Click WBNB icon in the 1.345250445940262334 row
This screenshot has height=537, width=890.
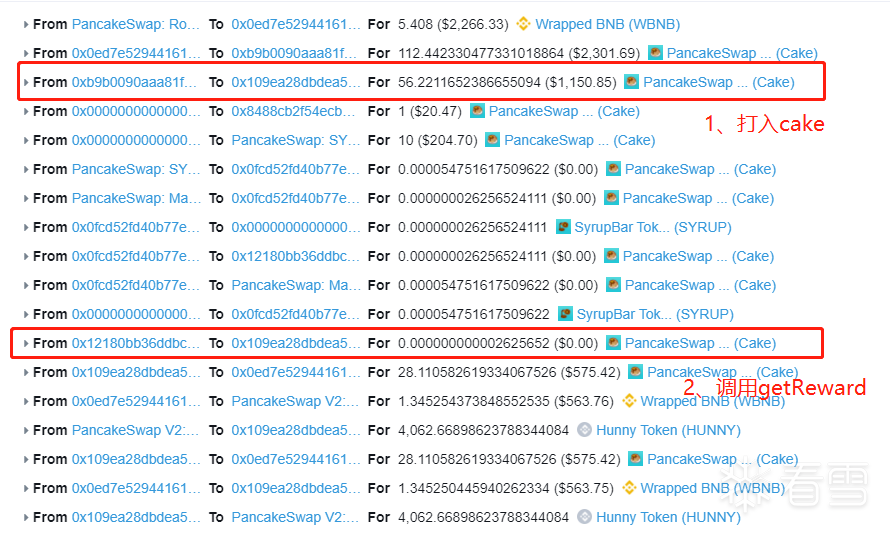pyautogui.click(x=629, y=488)
